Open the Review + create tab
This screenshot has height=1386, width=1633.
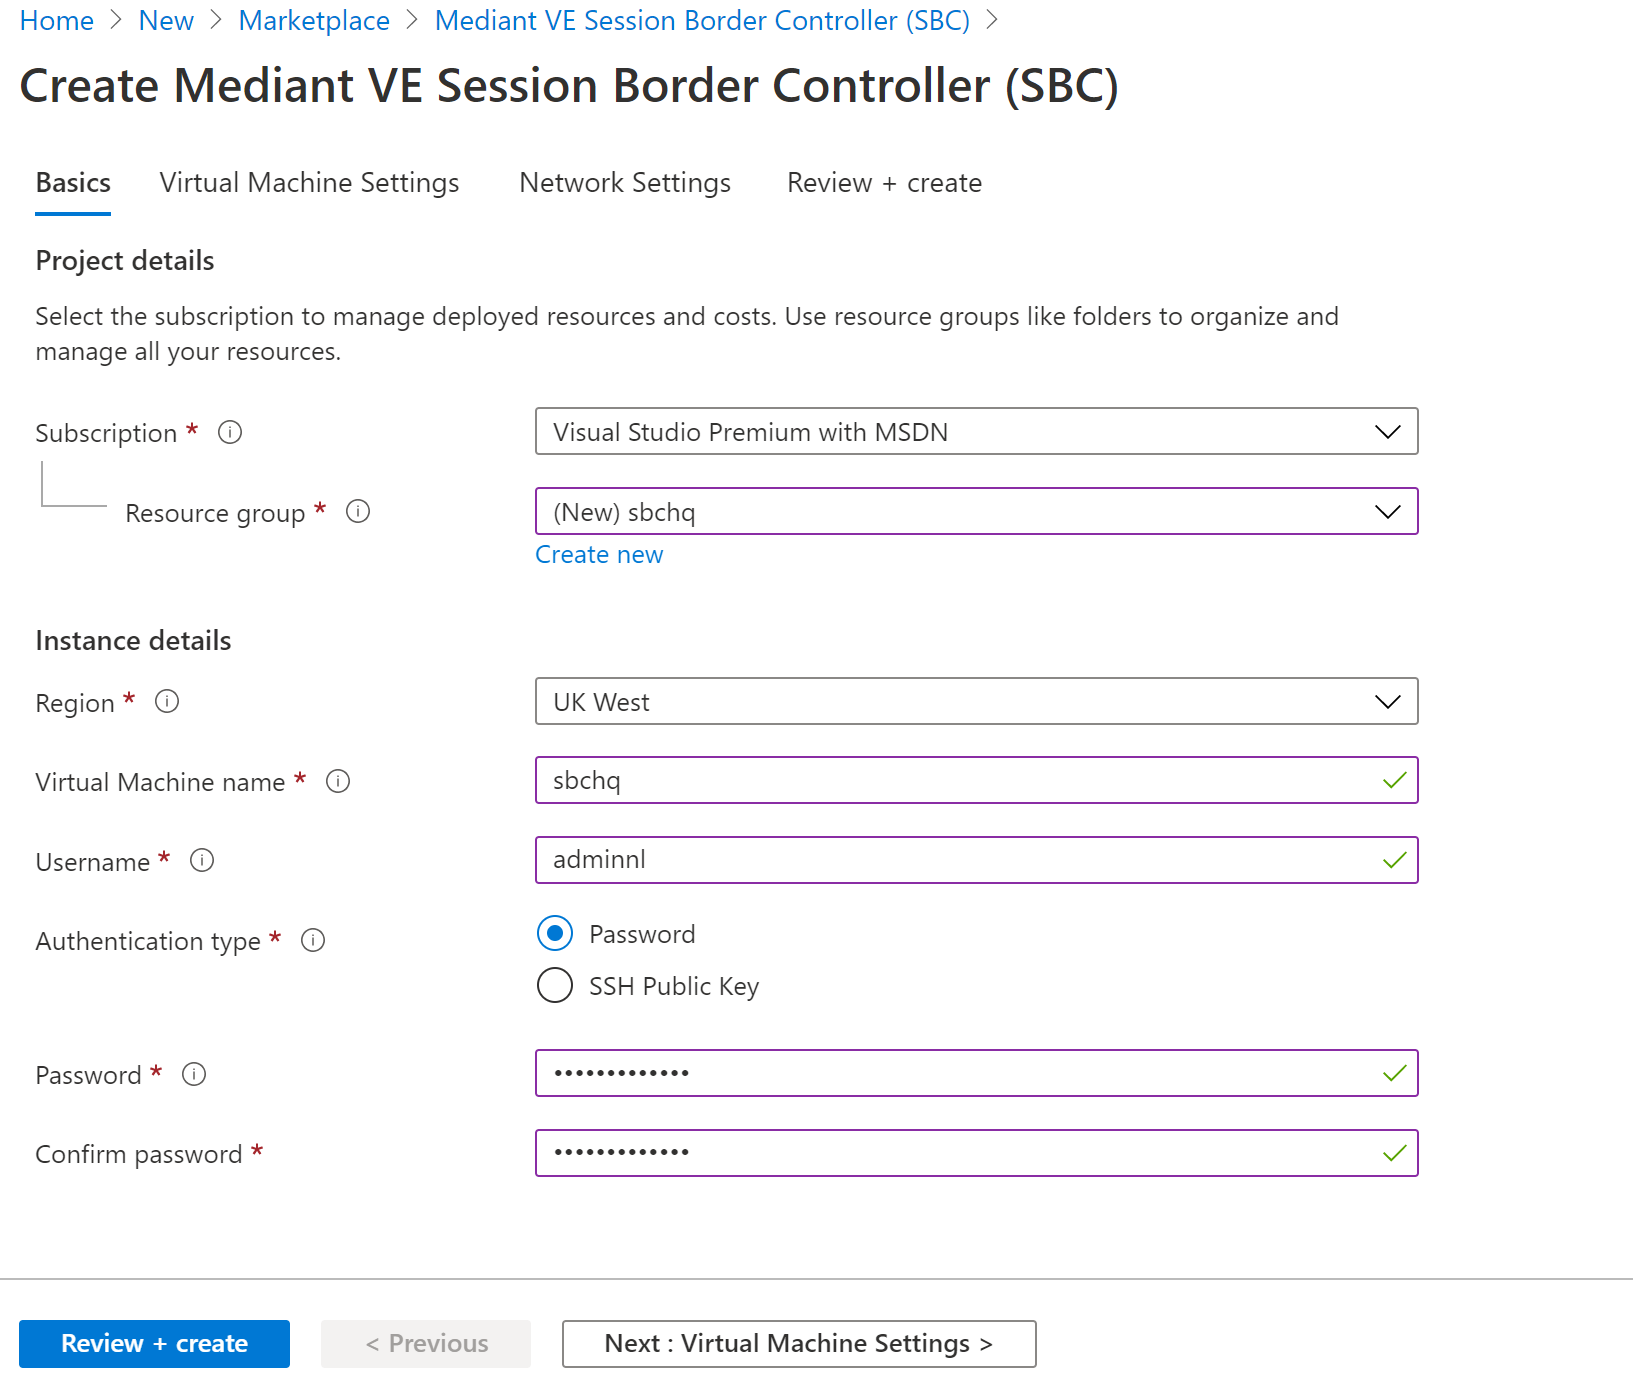point(884,183)
